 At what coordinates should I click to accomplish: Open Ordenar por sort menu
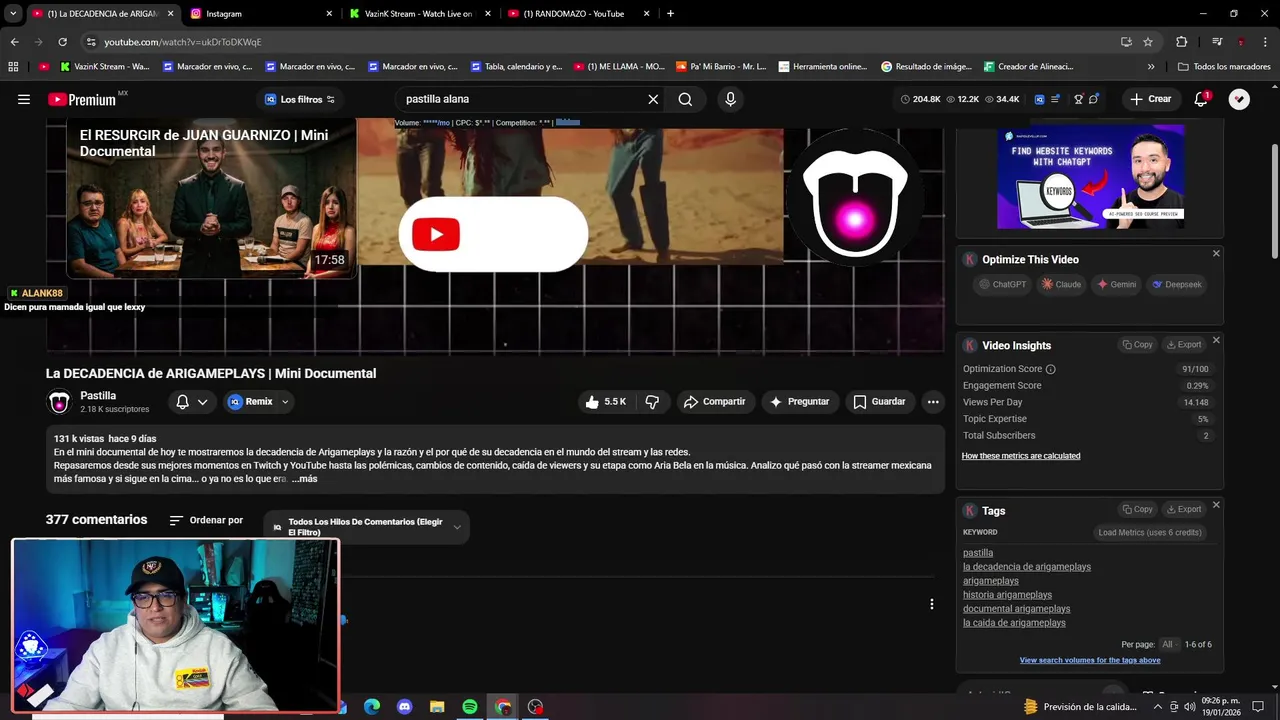coord(206,520)
